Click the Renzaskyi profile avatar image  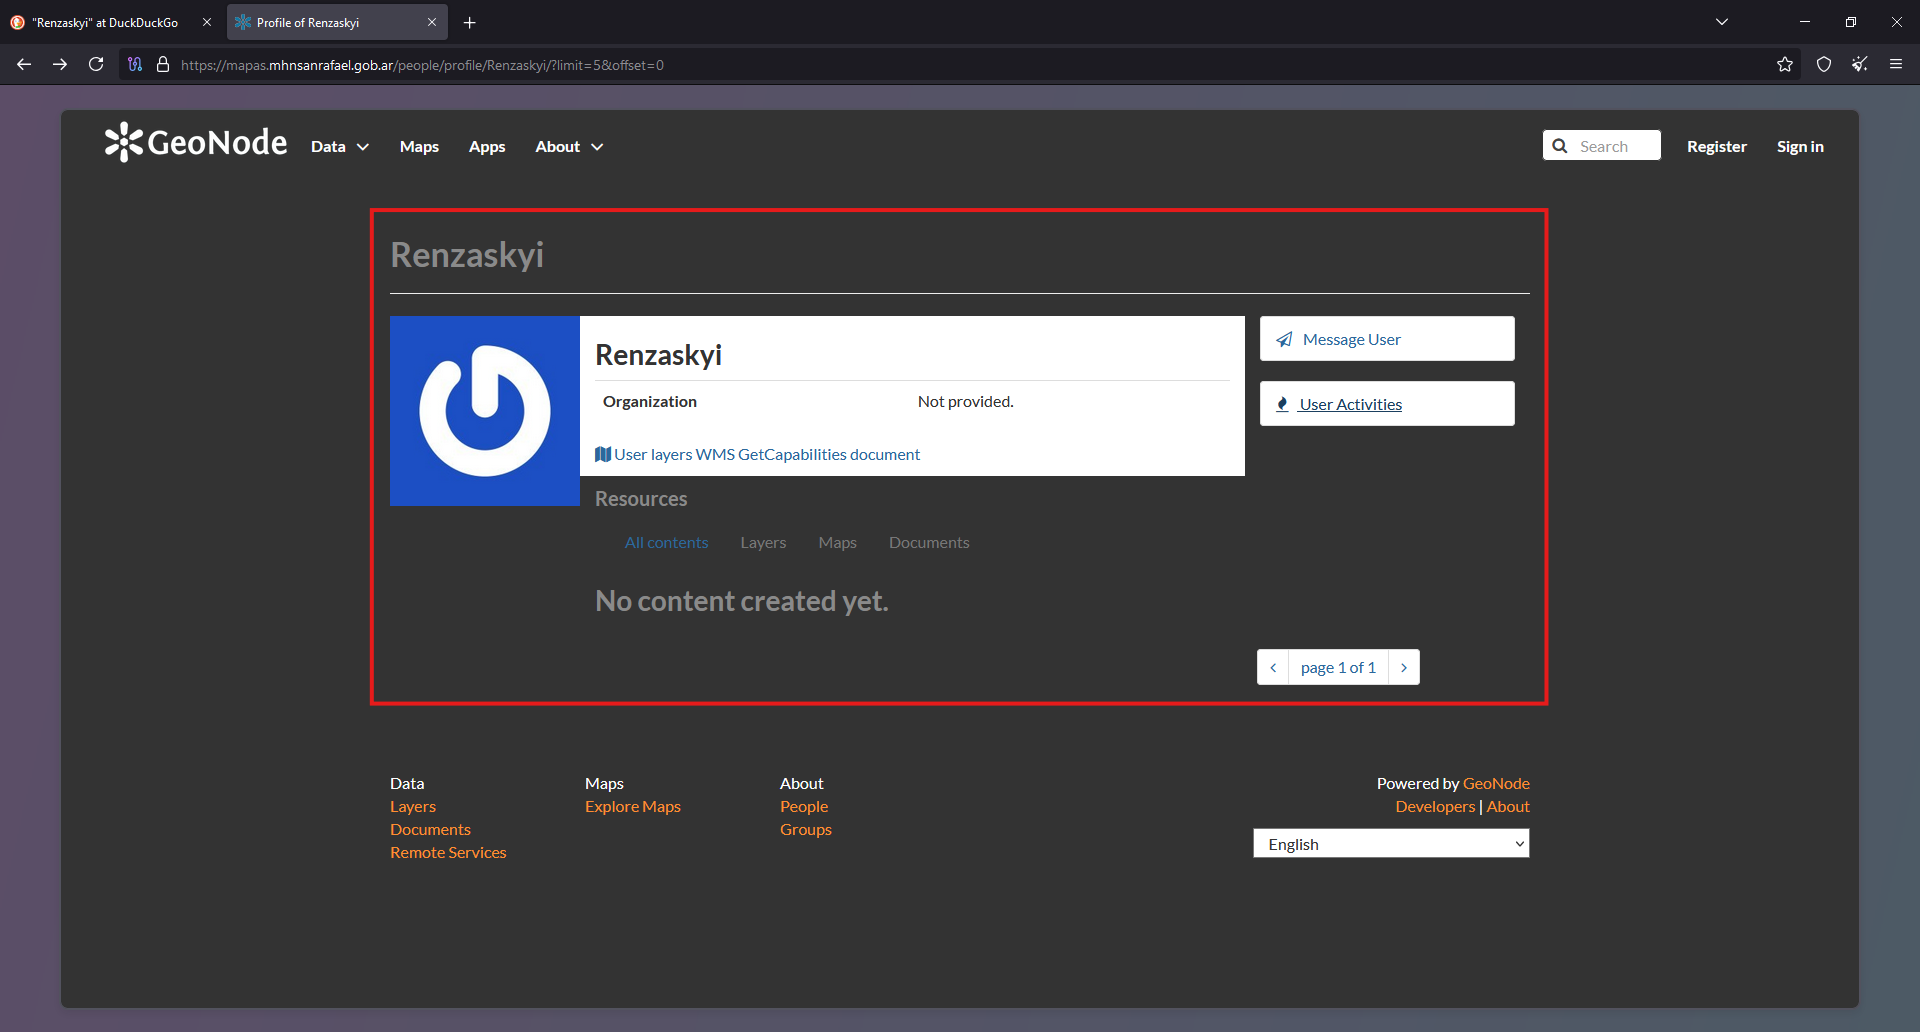(485, 411)
